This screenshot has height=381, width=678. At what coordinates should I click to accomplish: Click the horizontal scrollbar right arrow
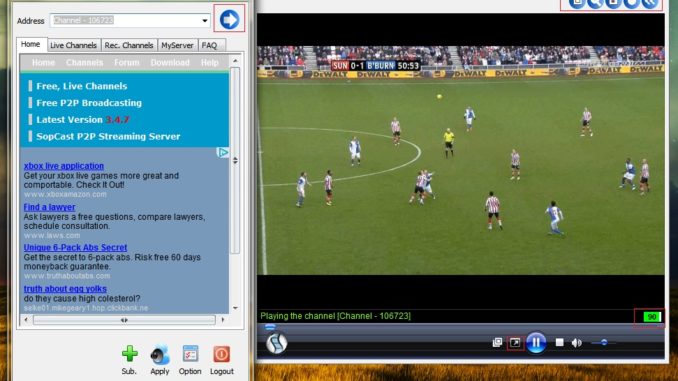pos(223,320)
